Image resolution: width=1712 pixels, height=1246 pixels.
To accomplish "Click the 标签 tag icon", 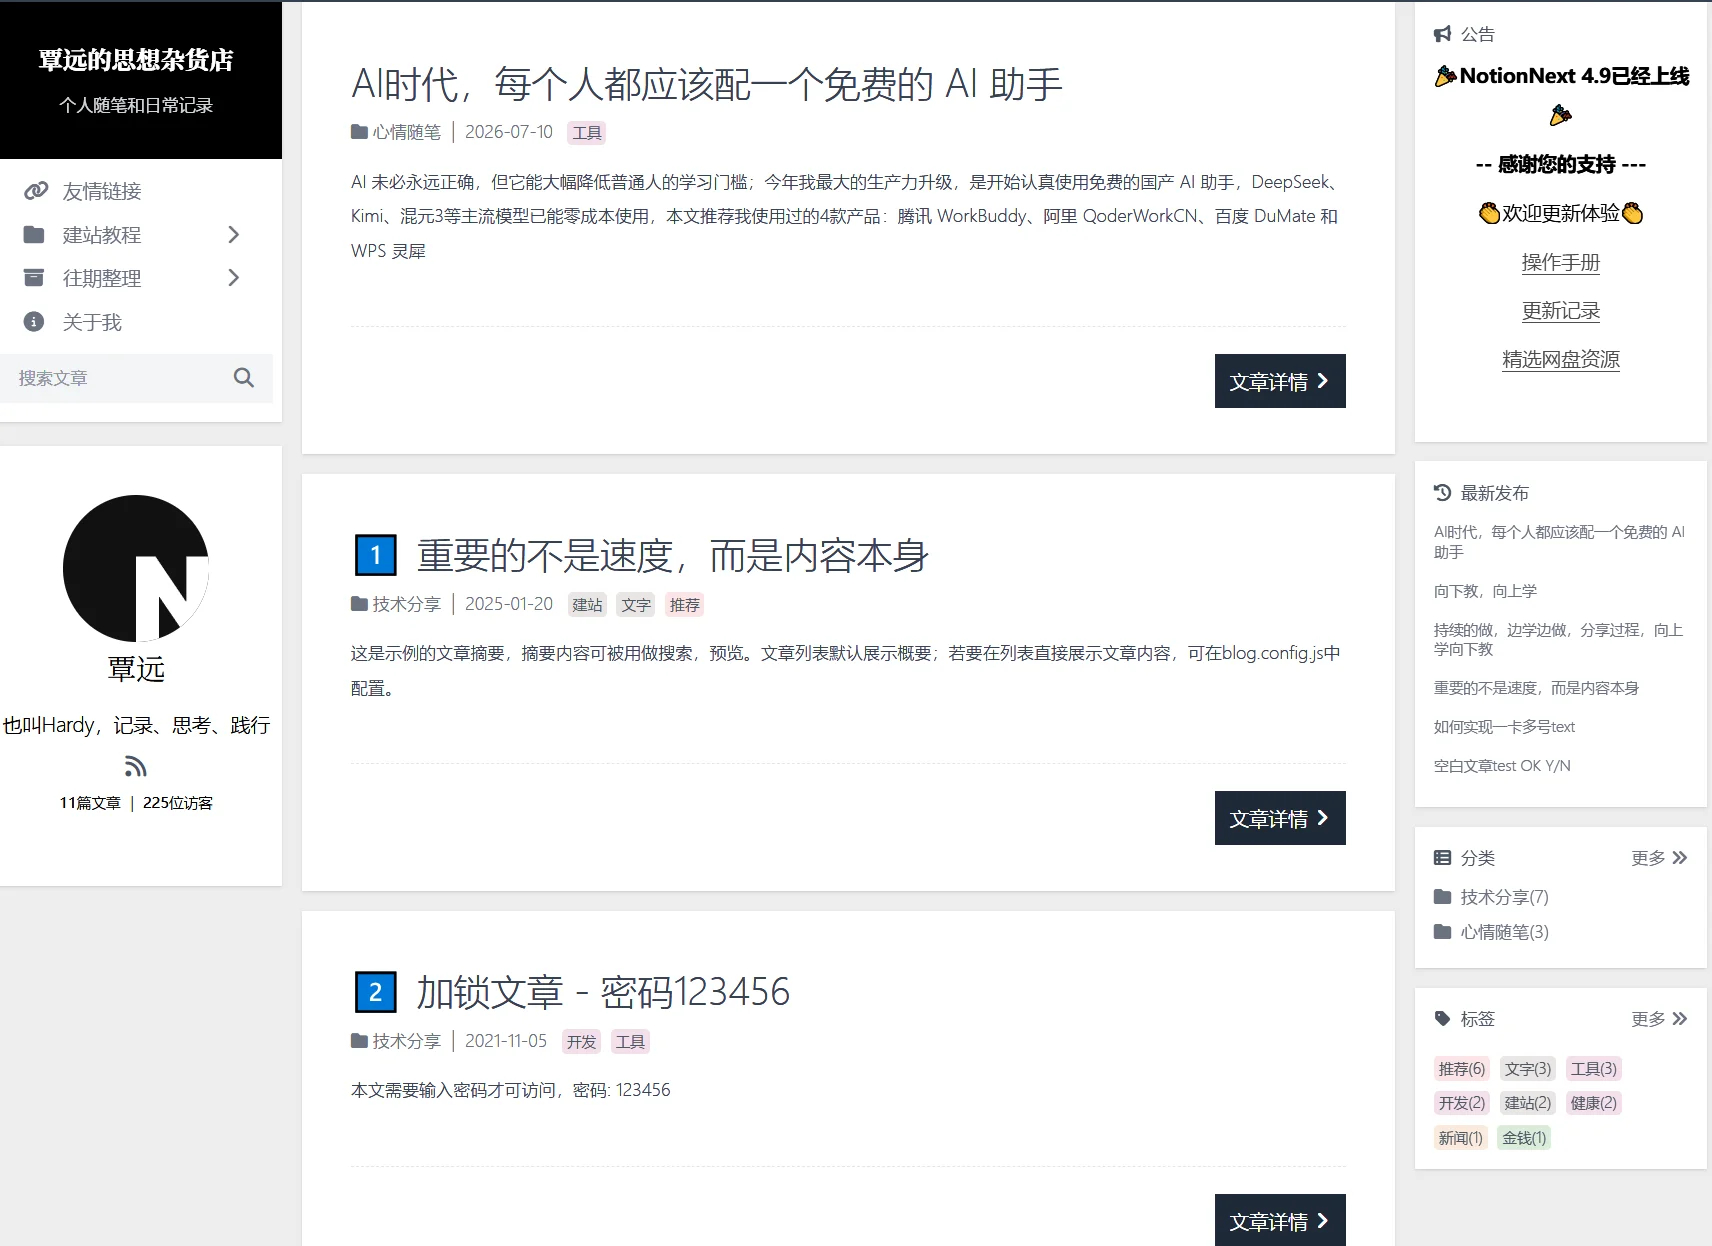I will (x=1442, y=1019).
